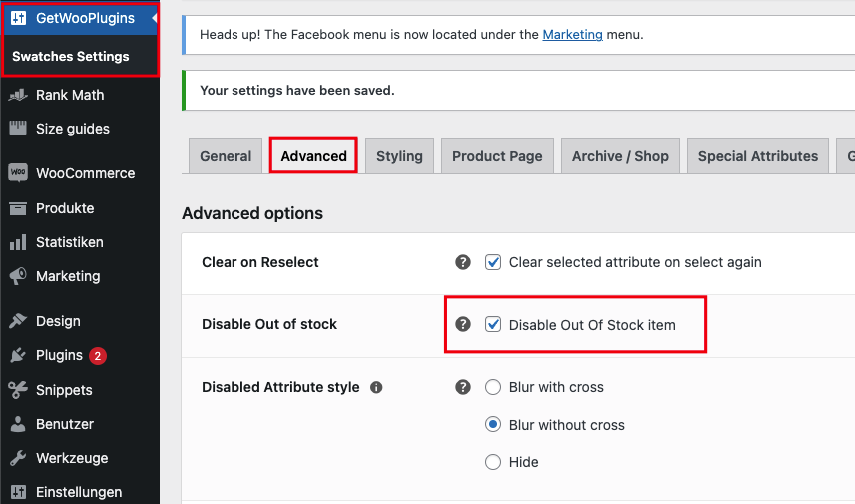Open the Product Page tab
Image resolution: width=855 pixels, height=504 pixels.
(x=497, y=156)
